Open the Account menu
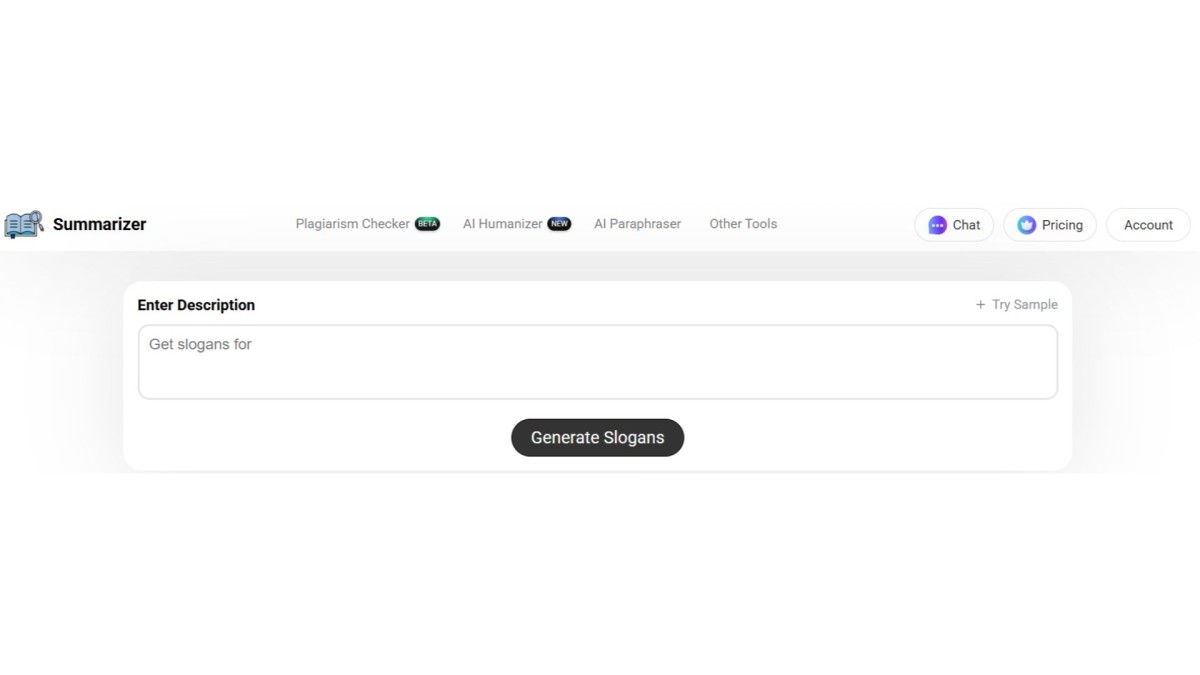 (1148, 225)
